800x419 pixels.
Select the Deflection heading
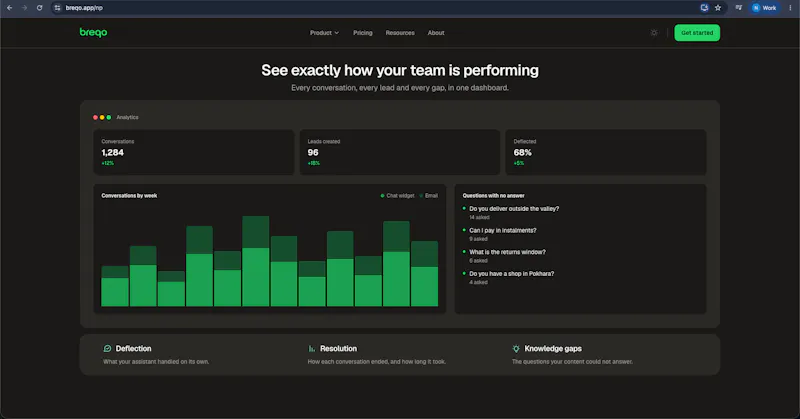pos(133,349)
